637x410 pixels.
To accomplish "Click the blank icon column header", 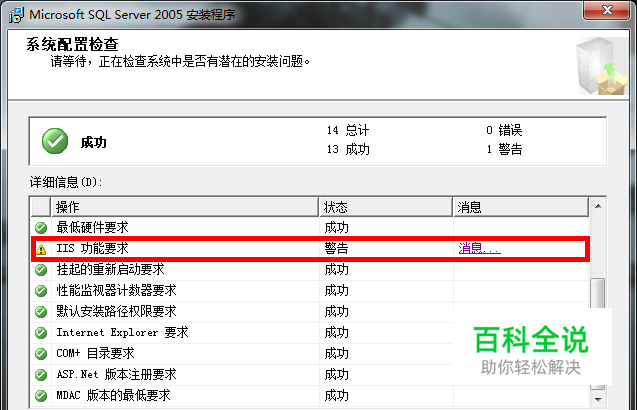I will pyautogui.click(x=41, y=207).
